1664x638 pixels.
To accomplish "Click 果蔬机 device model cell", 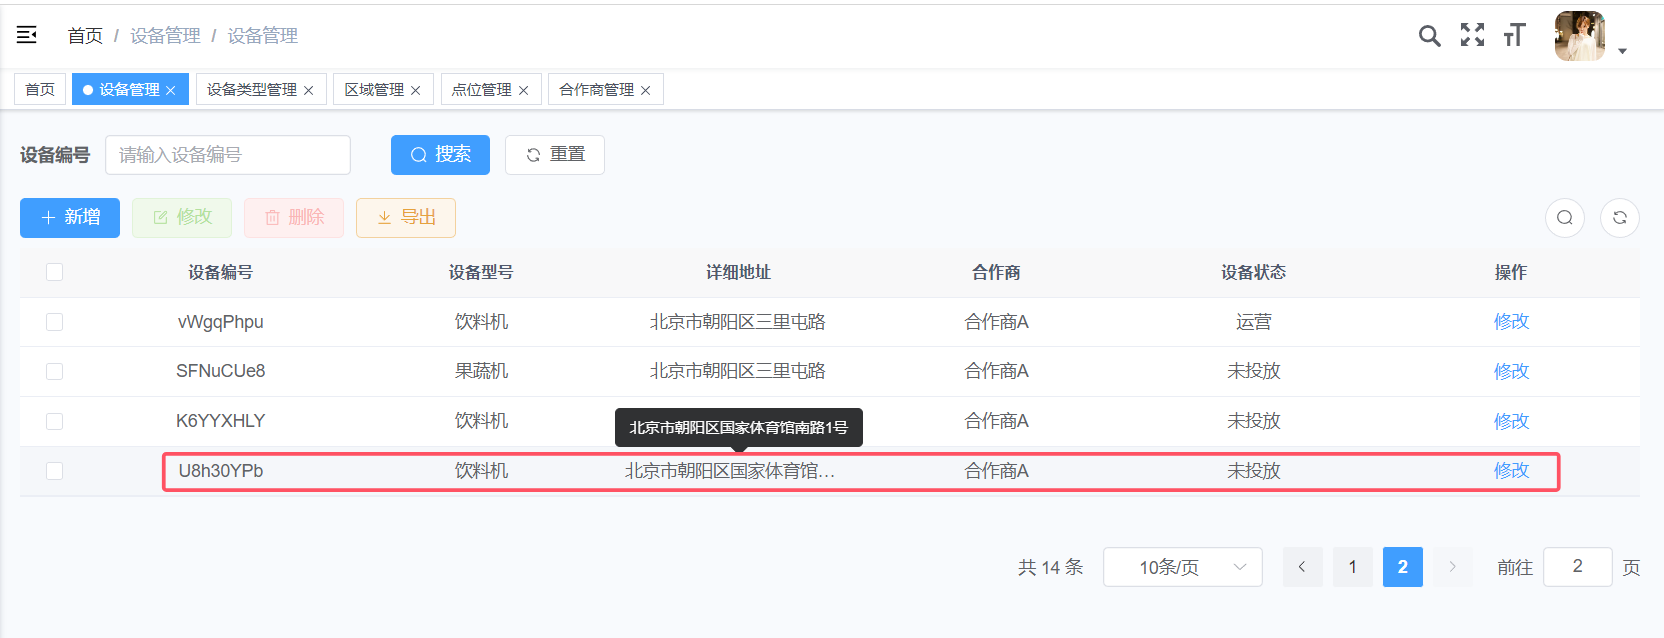I will pyautogui.click(x=481, y=371).
